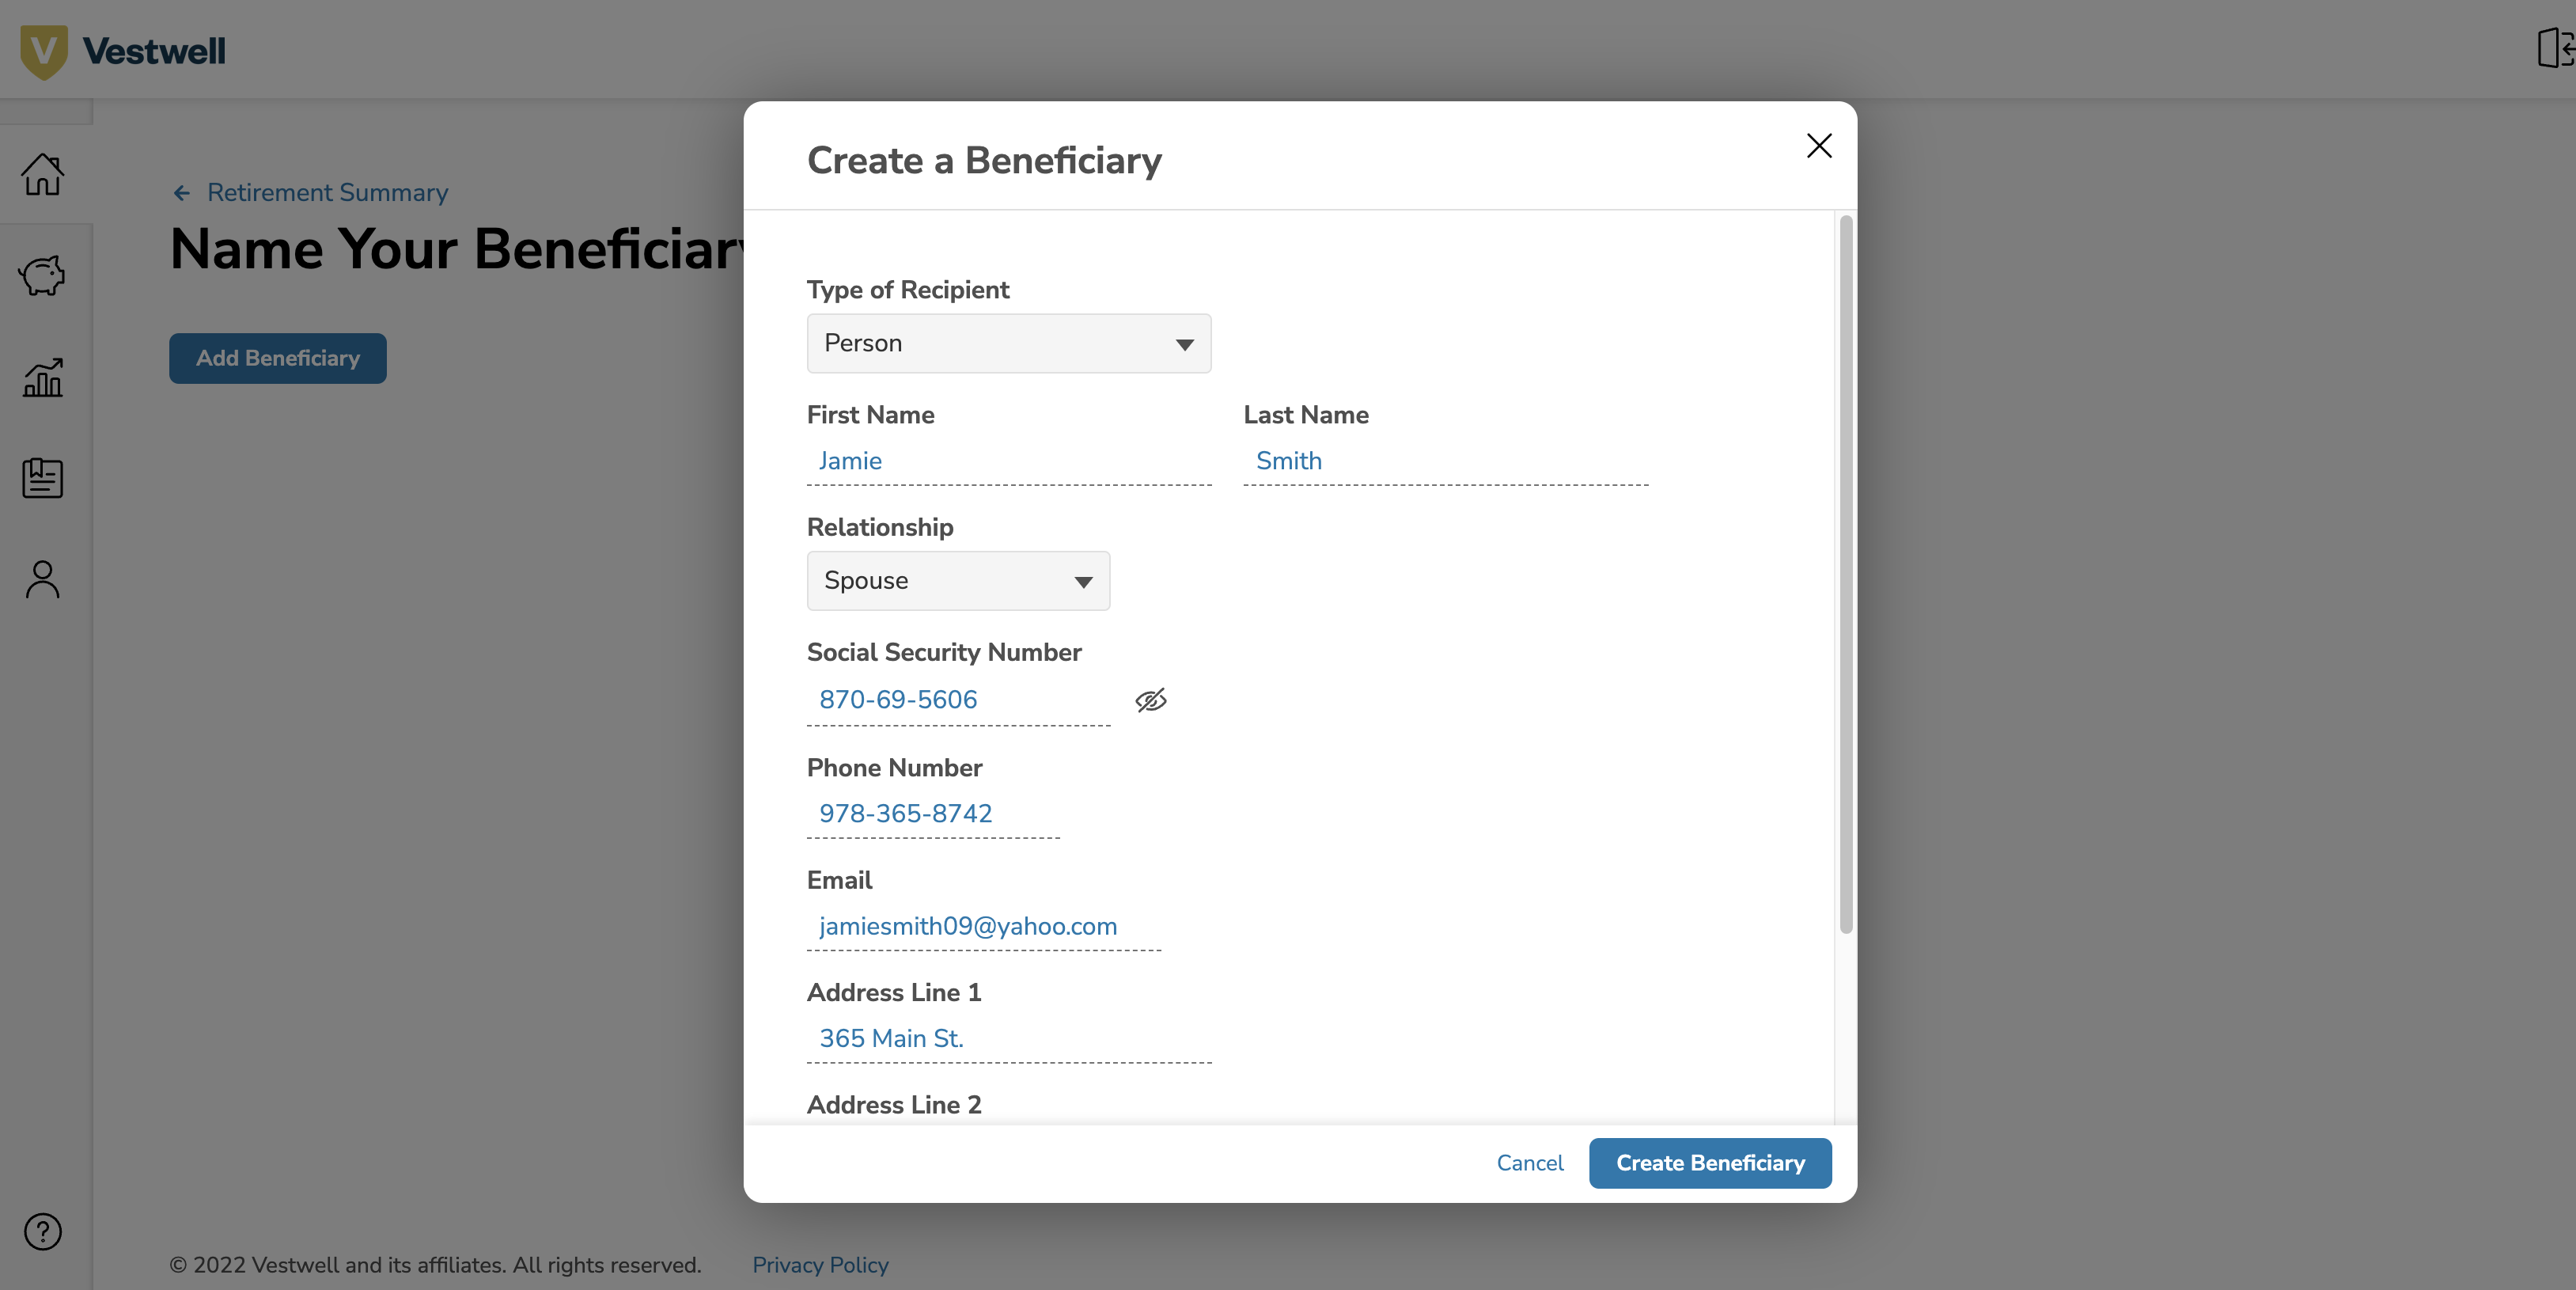Screen dimensions: 2576x1290
Task: Click the Vestwell logo
Action: (122, 49)
